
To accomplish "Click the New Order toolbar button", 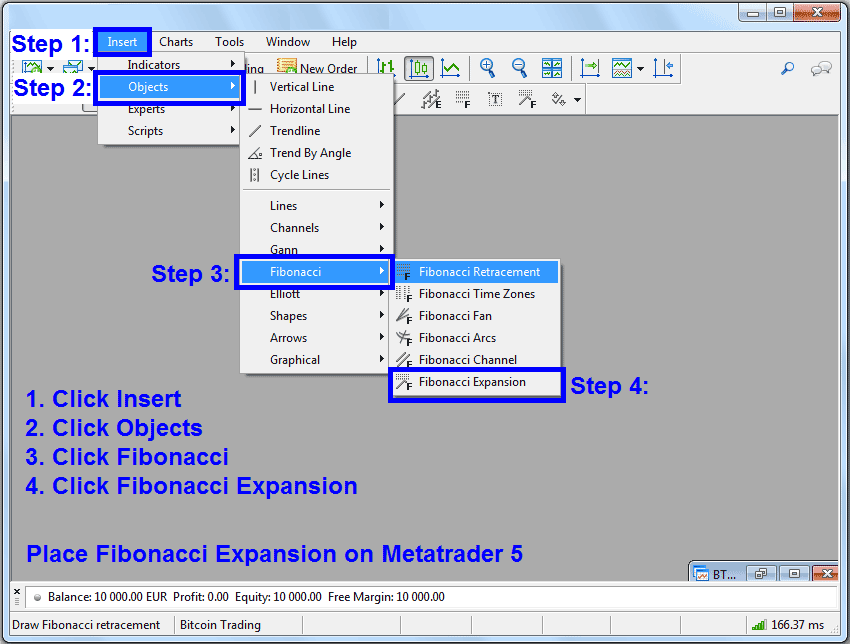I will pyautogui.click(x=317, y=68).
